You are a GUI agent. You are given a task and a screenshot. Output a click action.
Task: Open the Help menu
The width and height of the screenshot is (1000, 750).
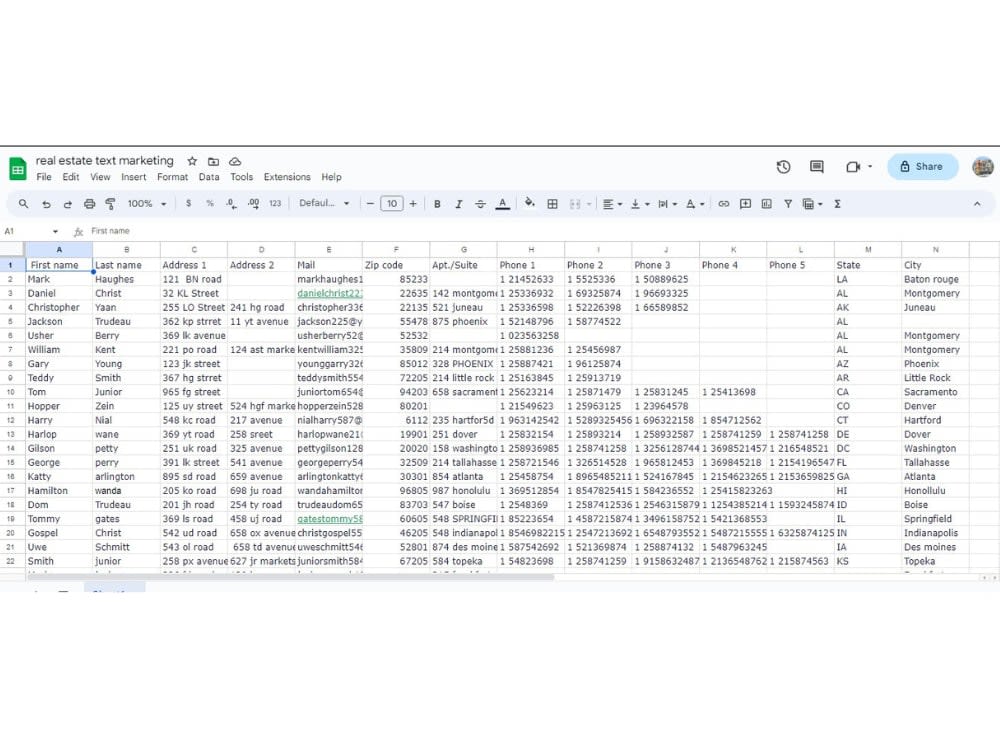[331, 177]
